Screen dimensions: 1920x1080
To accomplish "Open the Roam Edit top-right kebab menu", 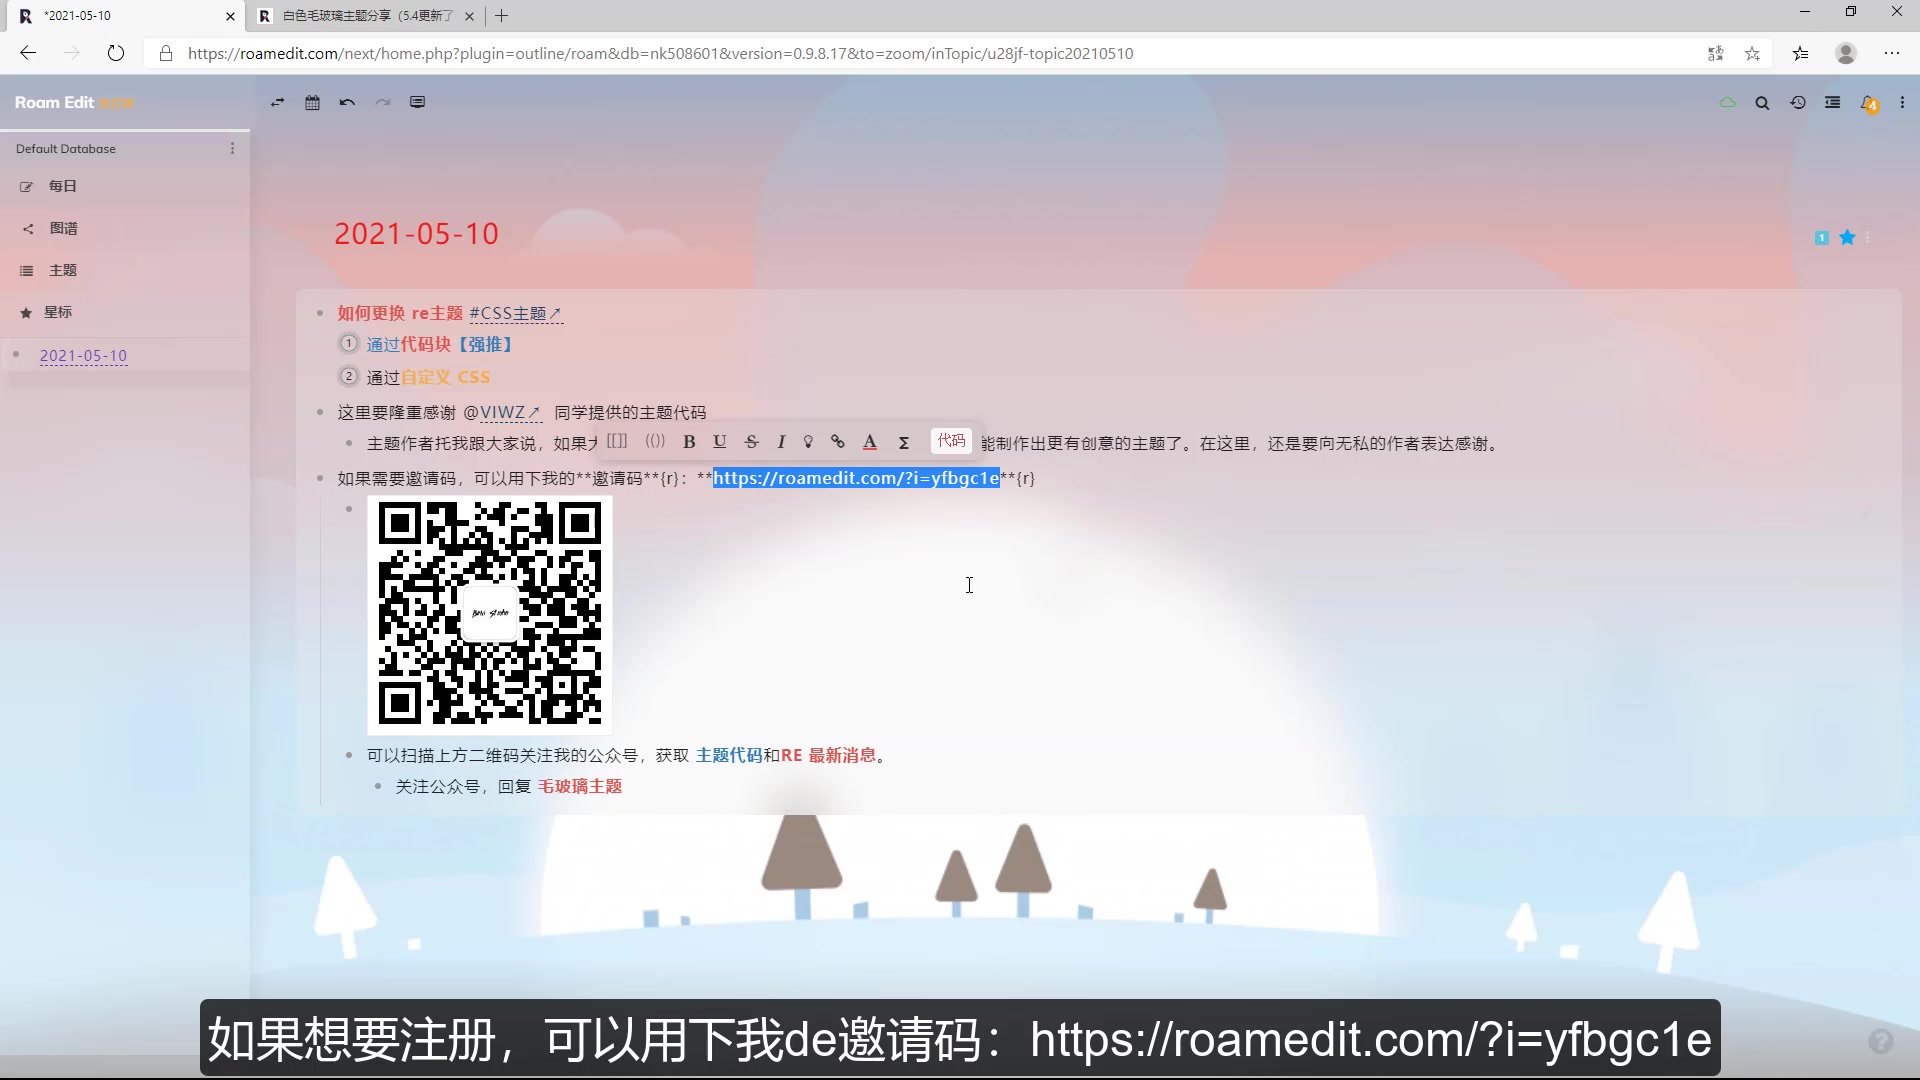I will 1902,102.
